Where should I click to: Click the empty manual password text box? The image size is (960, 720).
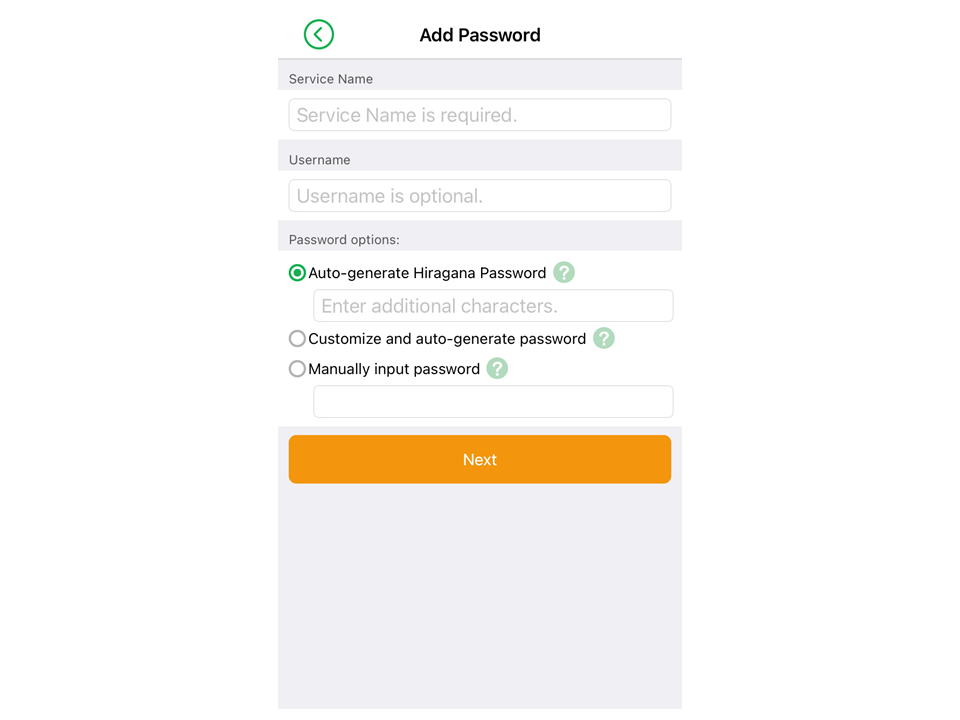[x=493, y=402]
